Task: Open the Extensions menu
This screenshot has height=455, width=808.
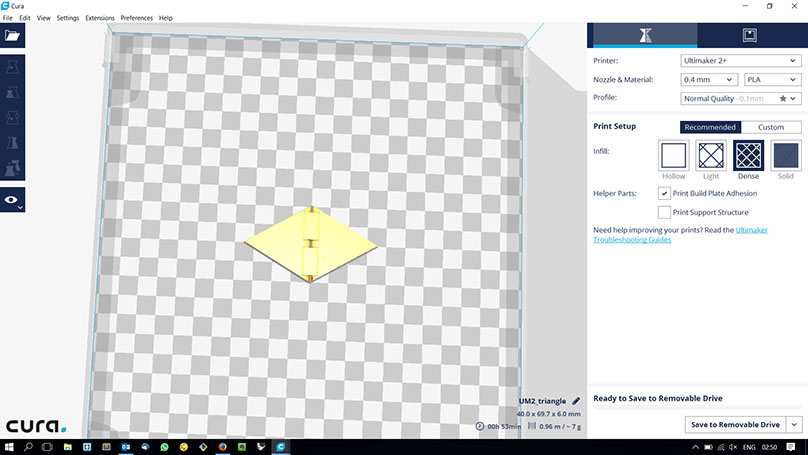Action: tap(99, 18)
